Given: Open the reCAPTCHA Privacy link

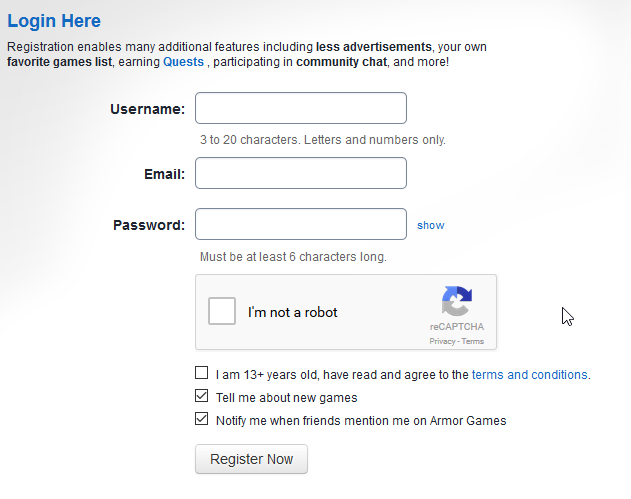Looking at the screenshot, I should pyautogui.click(x=442, y=341).
